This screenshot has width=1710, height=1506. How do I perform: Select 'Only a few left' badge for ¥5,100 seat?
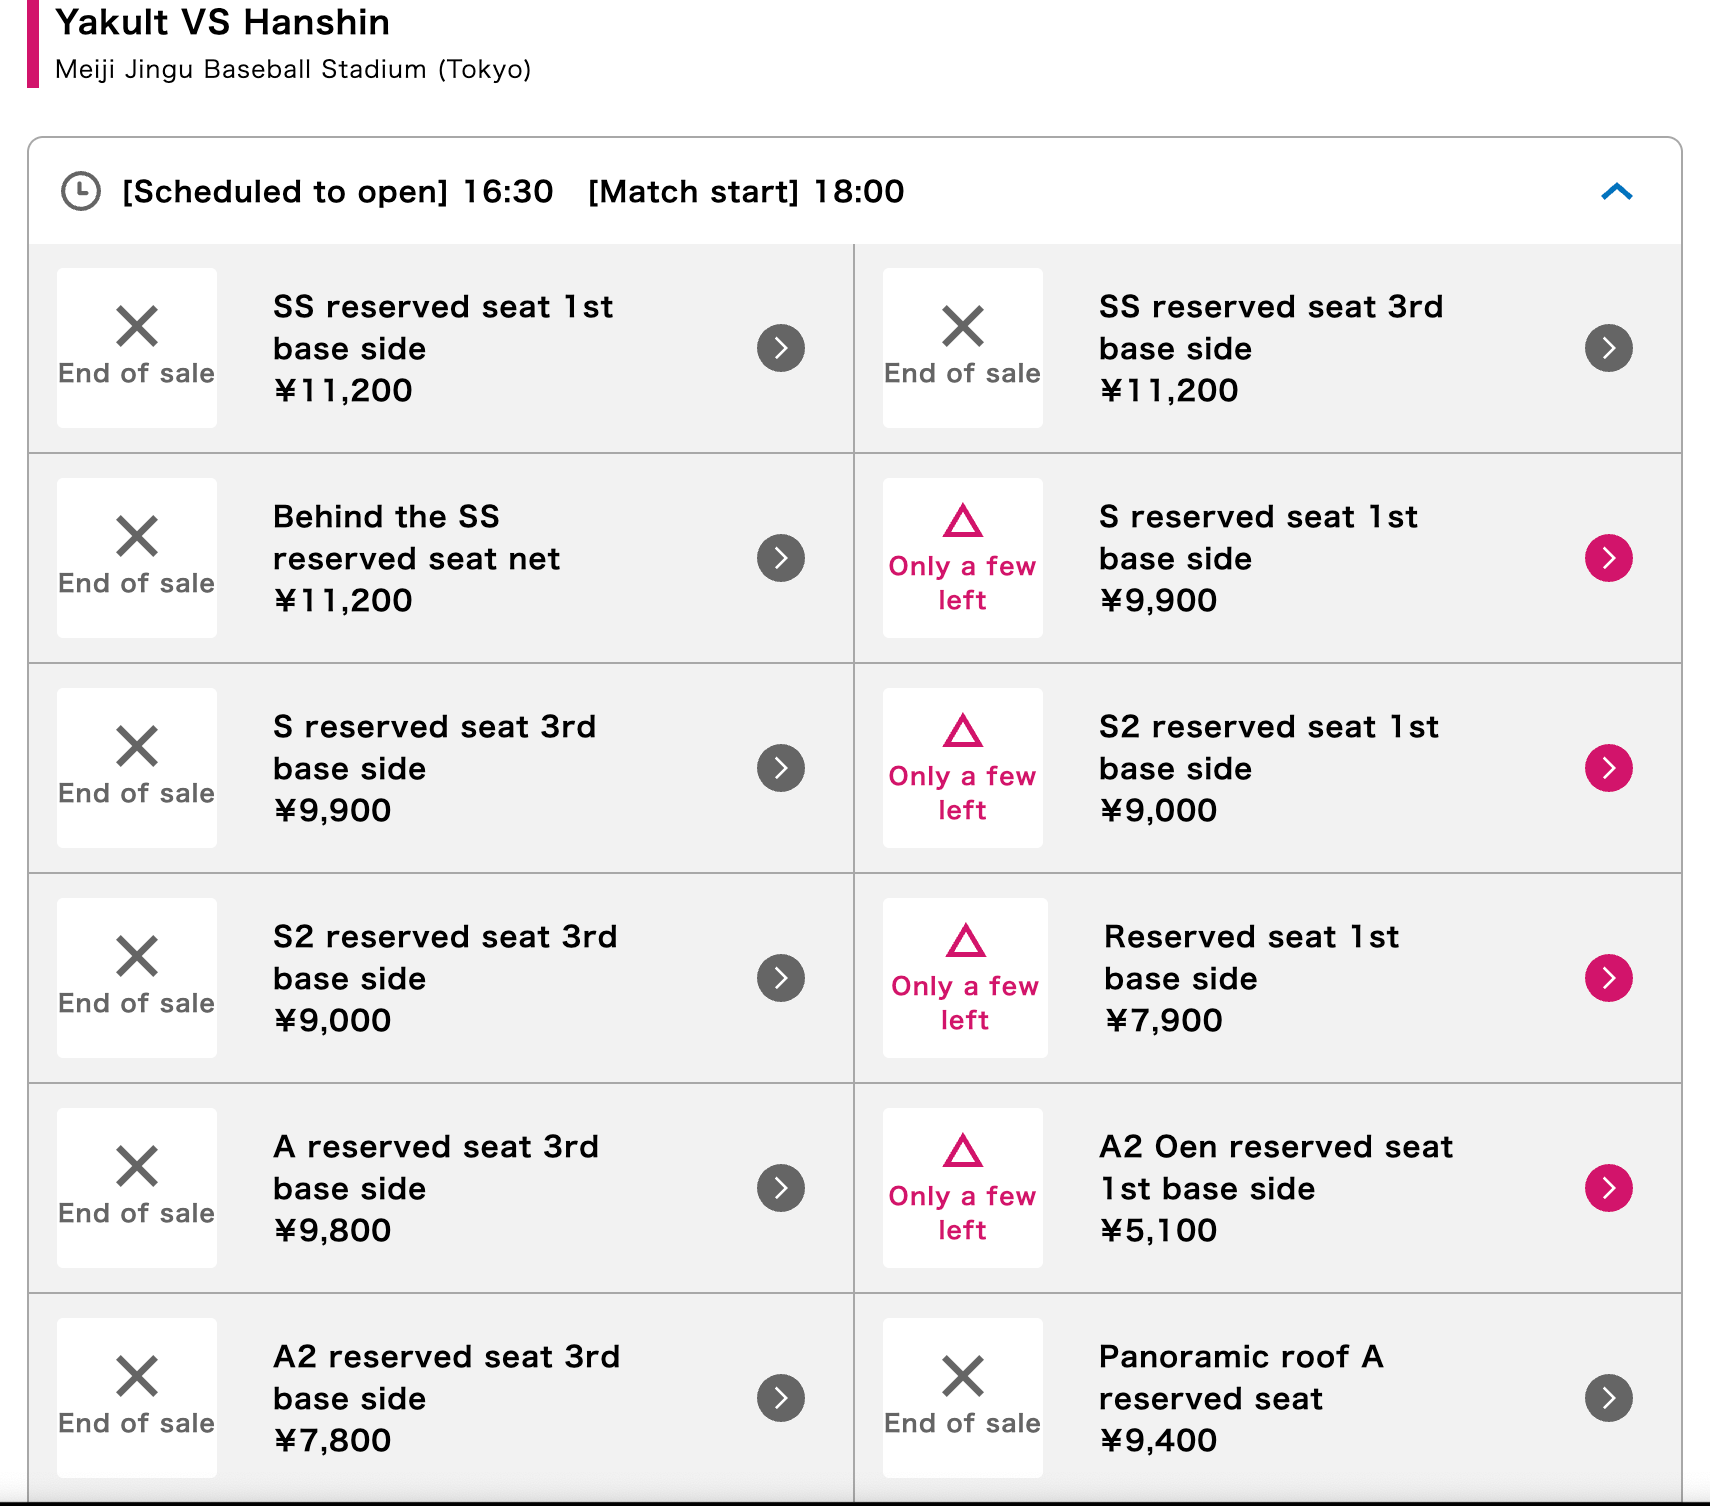tap(962, 1188)
